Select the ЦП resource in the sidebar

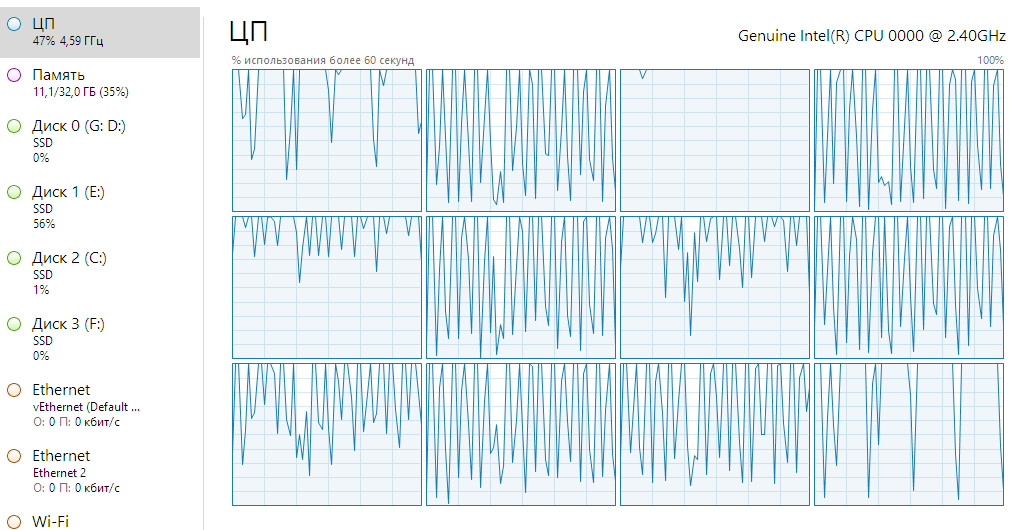point(100,32)
